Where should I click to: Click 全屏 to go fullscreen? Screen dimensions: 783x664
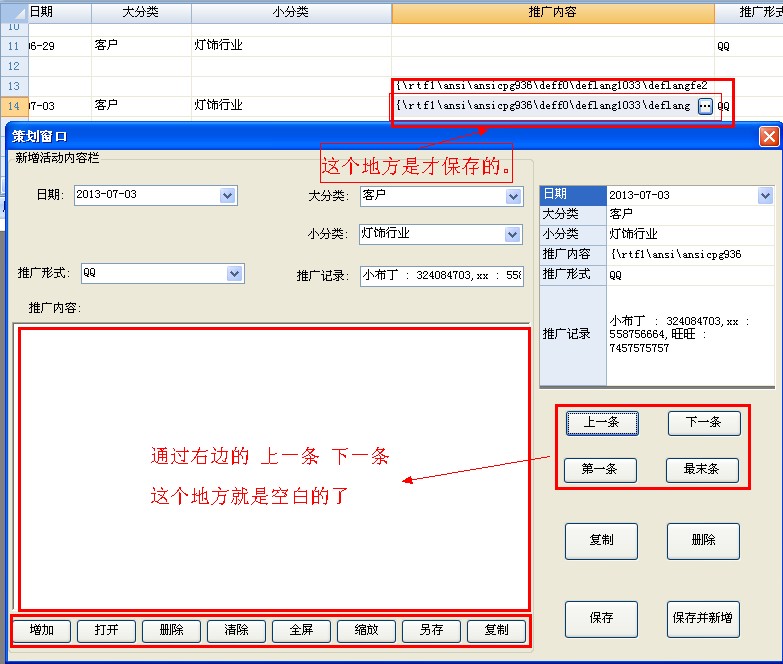tap(301, 631)
